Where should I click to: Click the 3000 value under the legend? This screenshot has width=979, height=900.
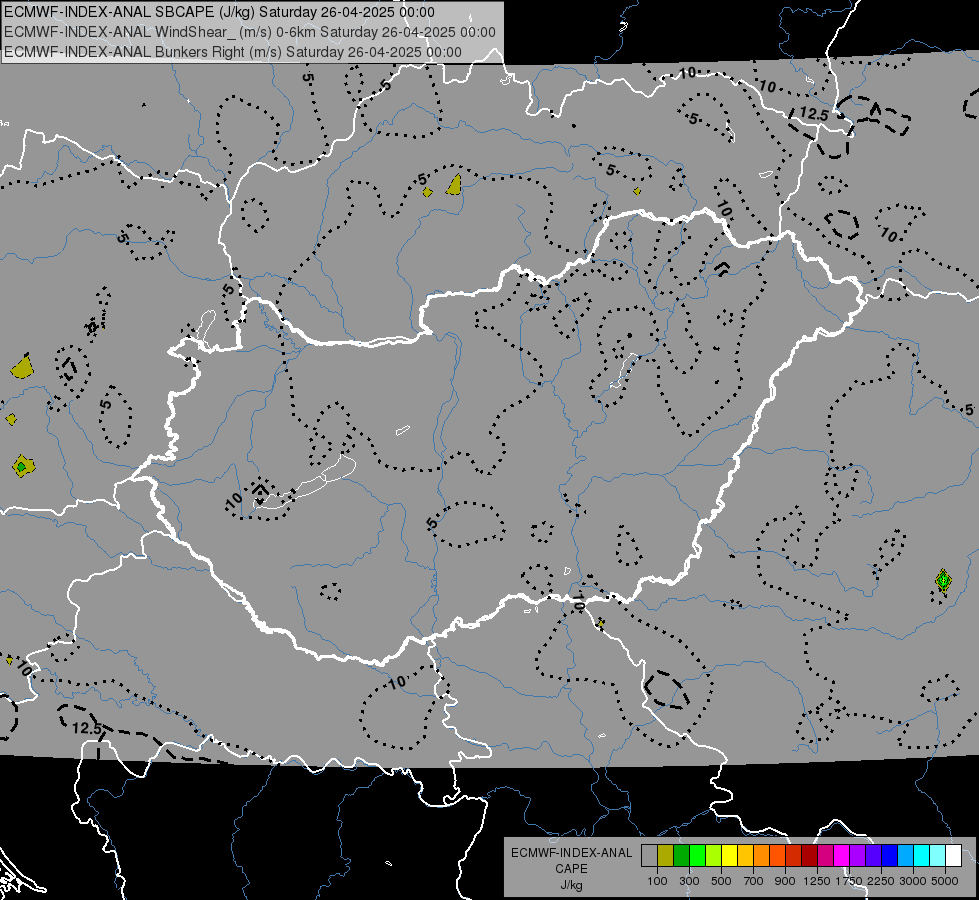(x=913, y=881)
